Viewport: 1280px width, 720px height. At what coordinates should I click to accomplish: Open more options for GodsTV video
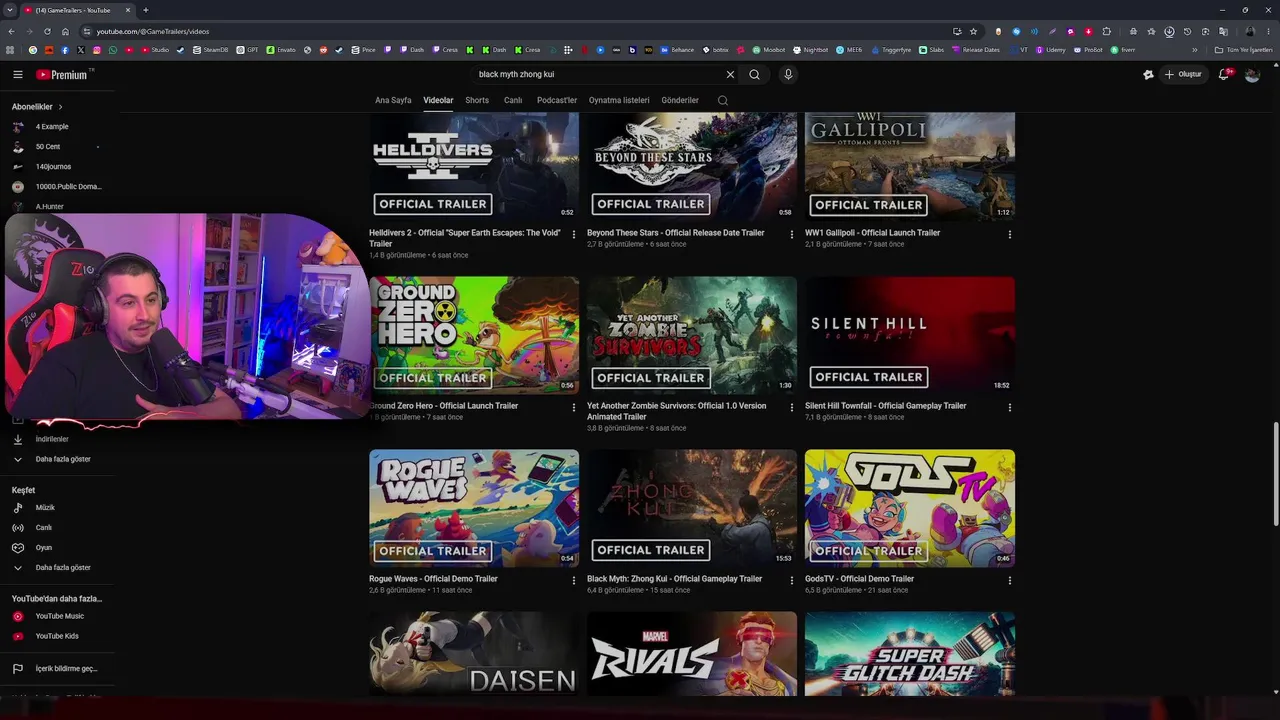click(1010, 581)
